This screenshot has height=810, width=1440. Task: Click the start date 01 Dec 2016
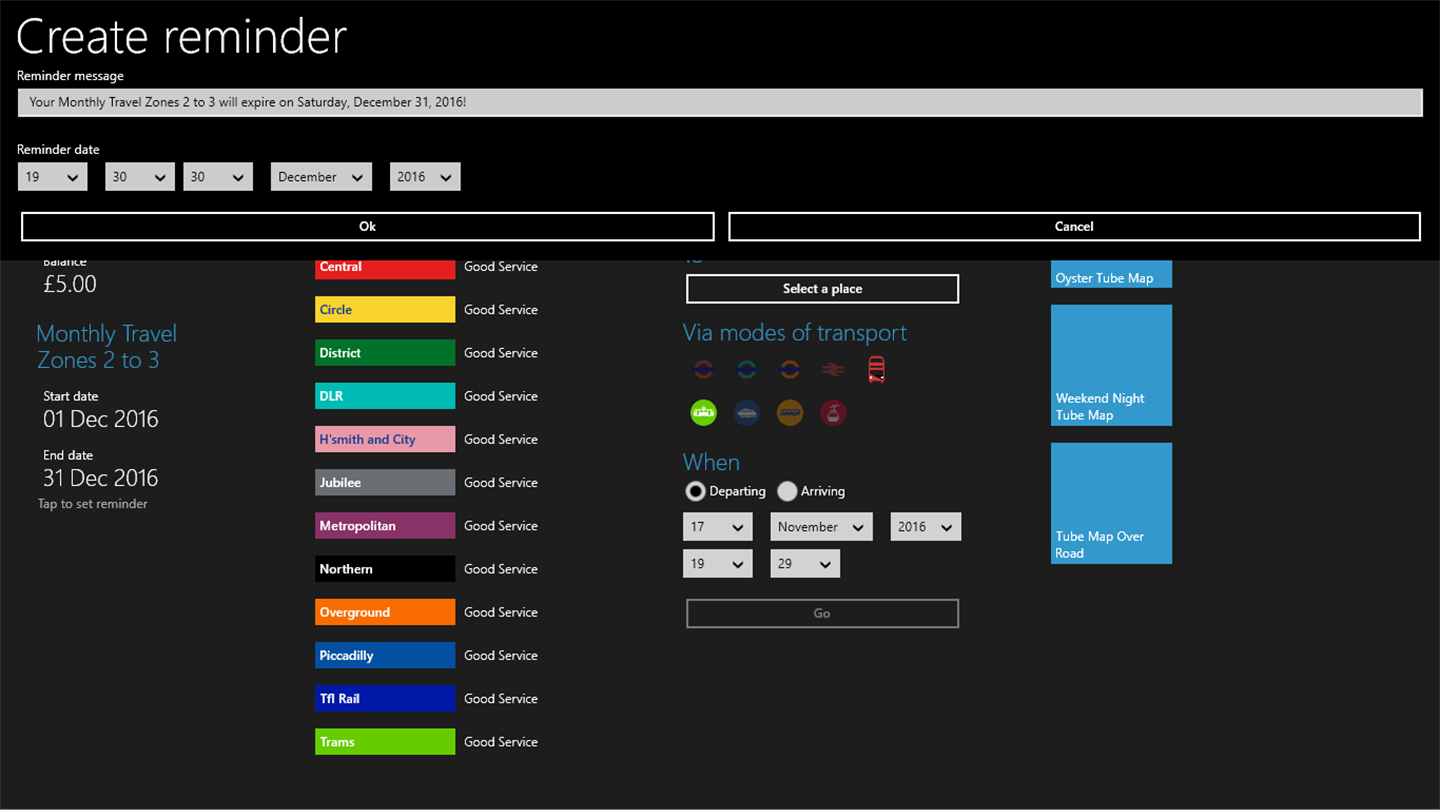pos(101,419)
